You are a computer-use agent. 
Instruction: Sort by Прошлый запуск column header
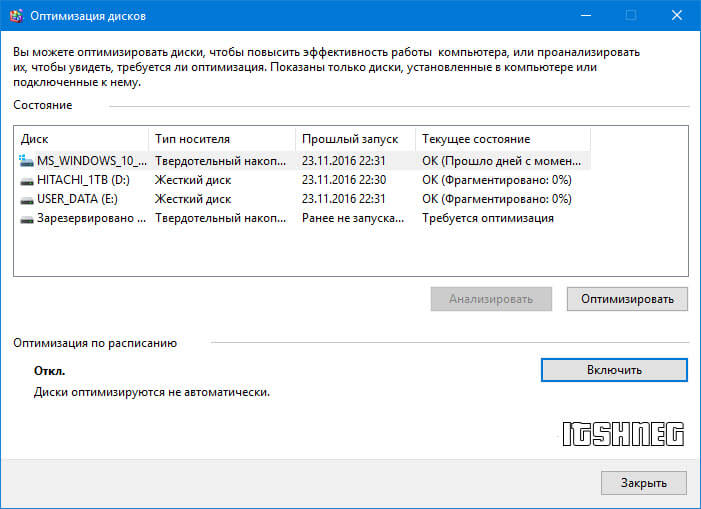click(x=355, y=139)
